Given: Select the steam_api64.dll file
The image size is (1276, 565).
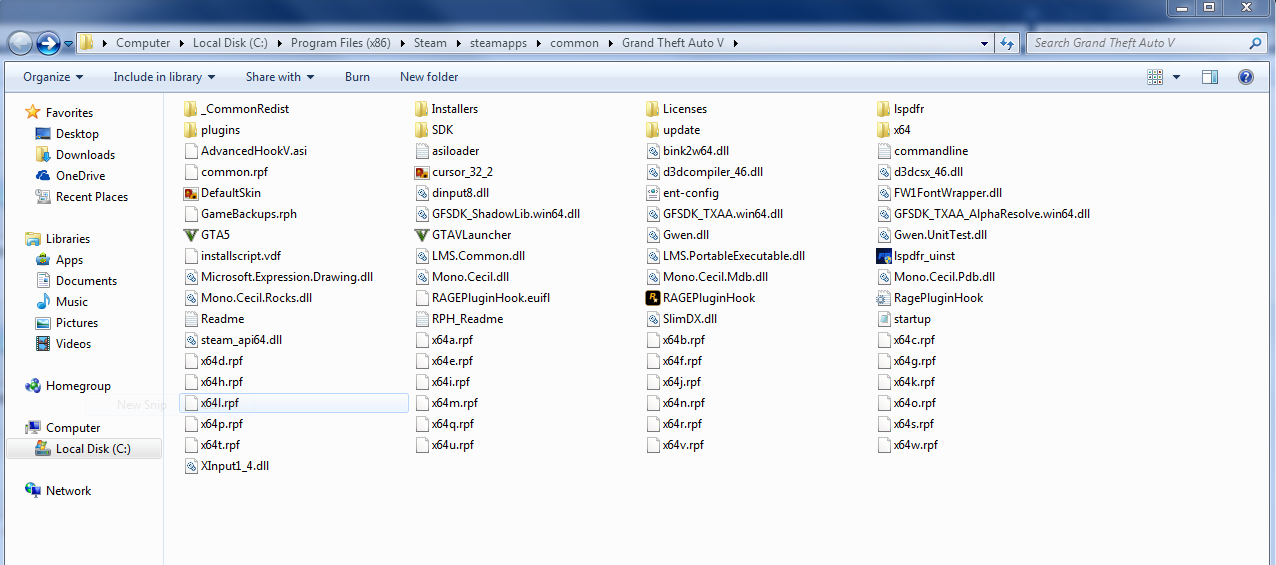Looking at the screenshot, I should pos(233,340).
